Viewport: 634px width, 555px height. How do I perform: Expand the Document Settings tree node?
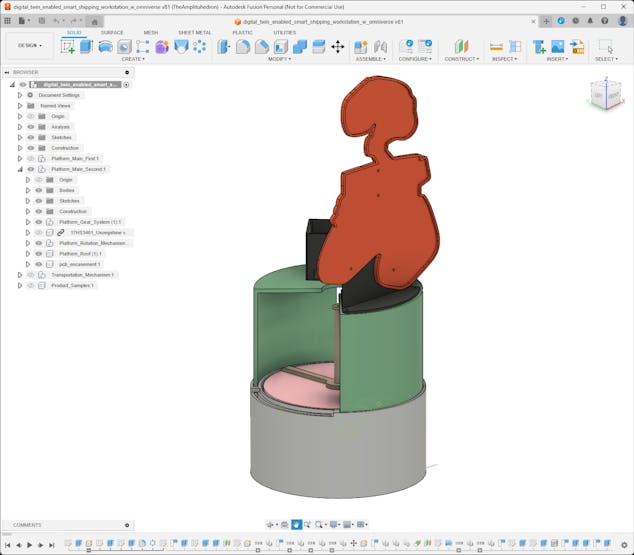point(19,95)
